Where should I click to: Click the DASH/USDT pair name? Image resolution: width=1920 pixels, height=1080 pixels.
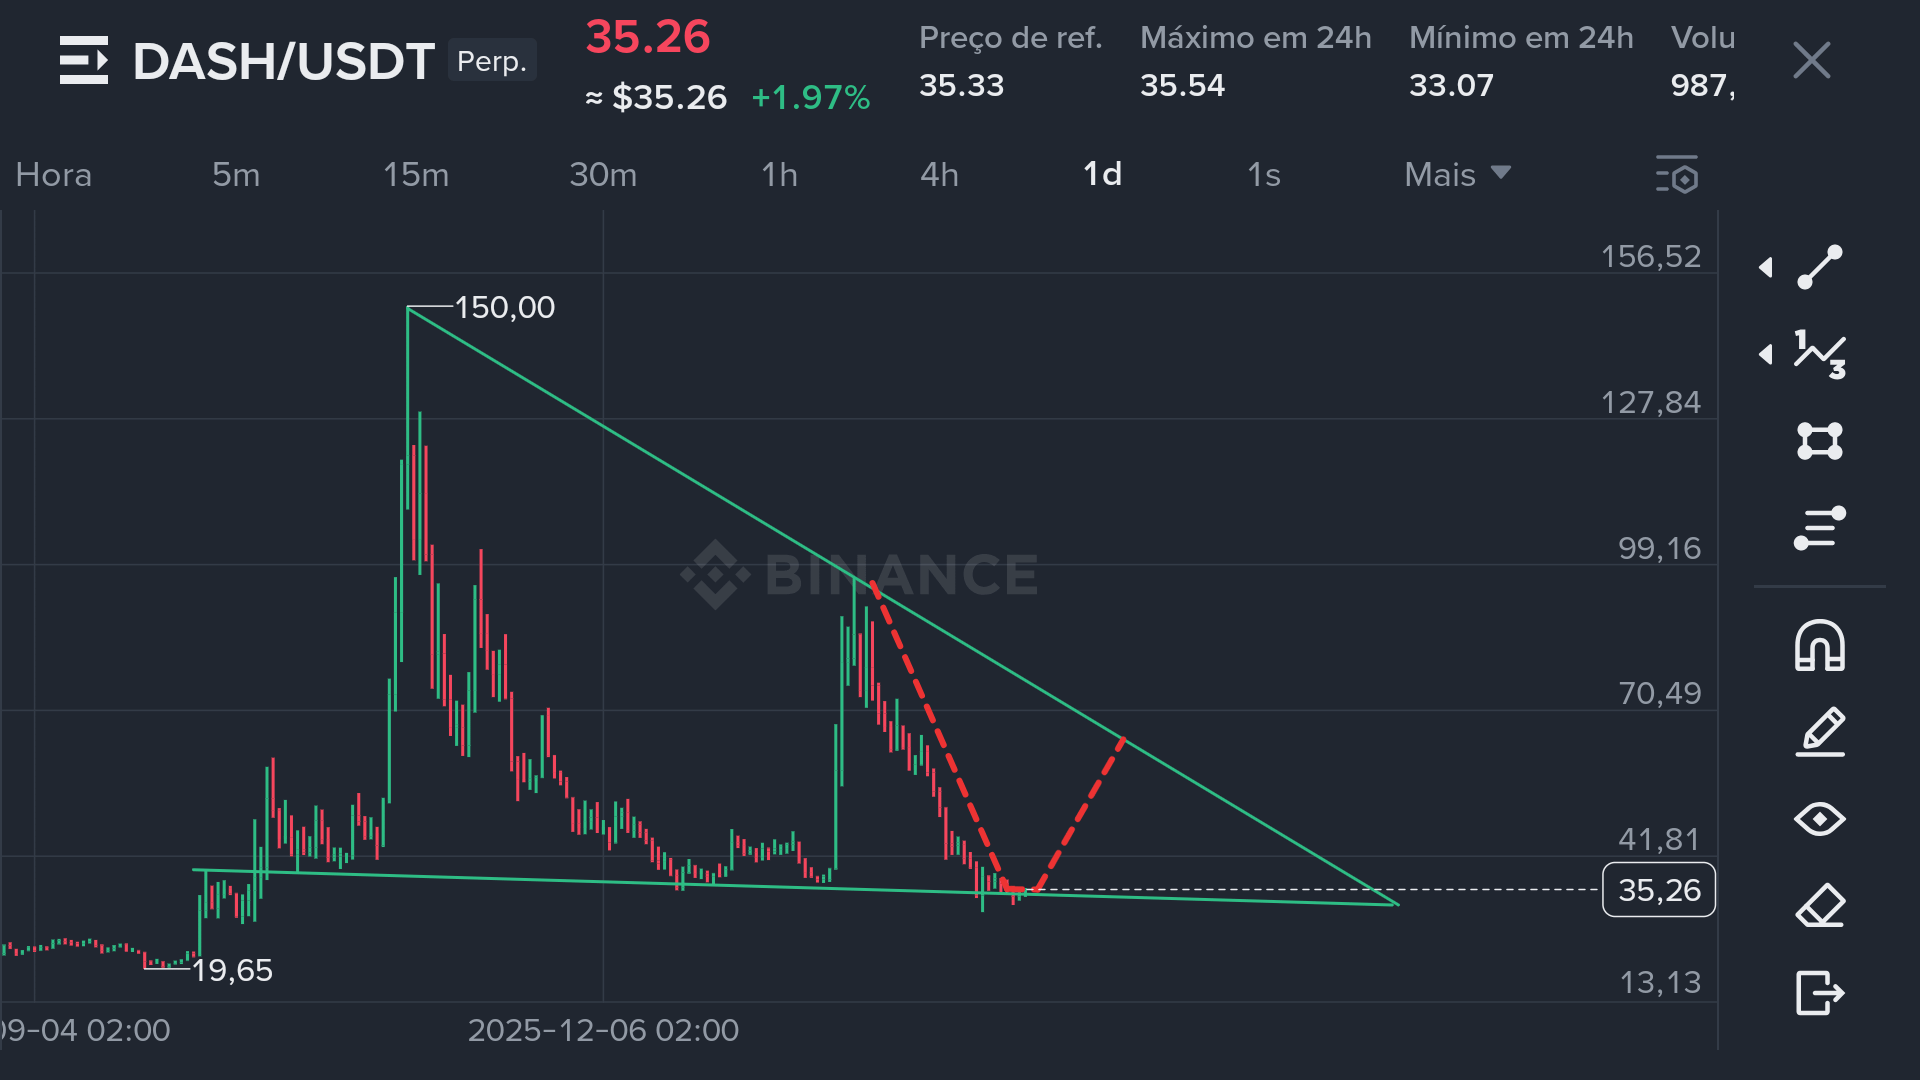pos(283,62)
